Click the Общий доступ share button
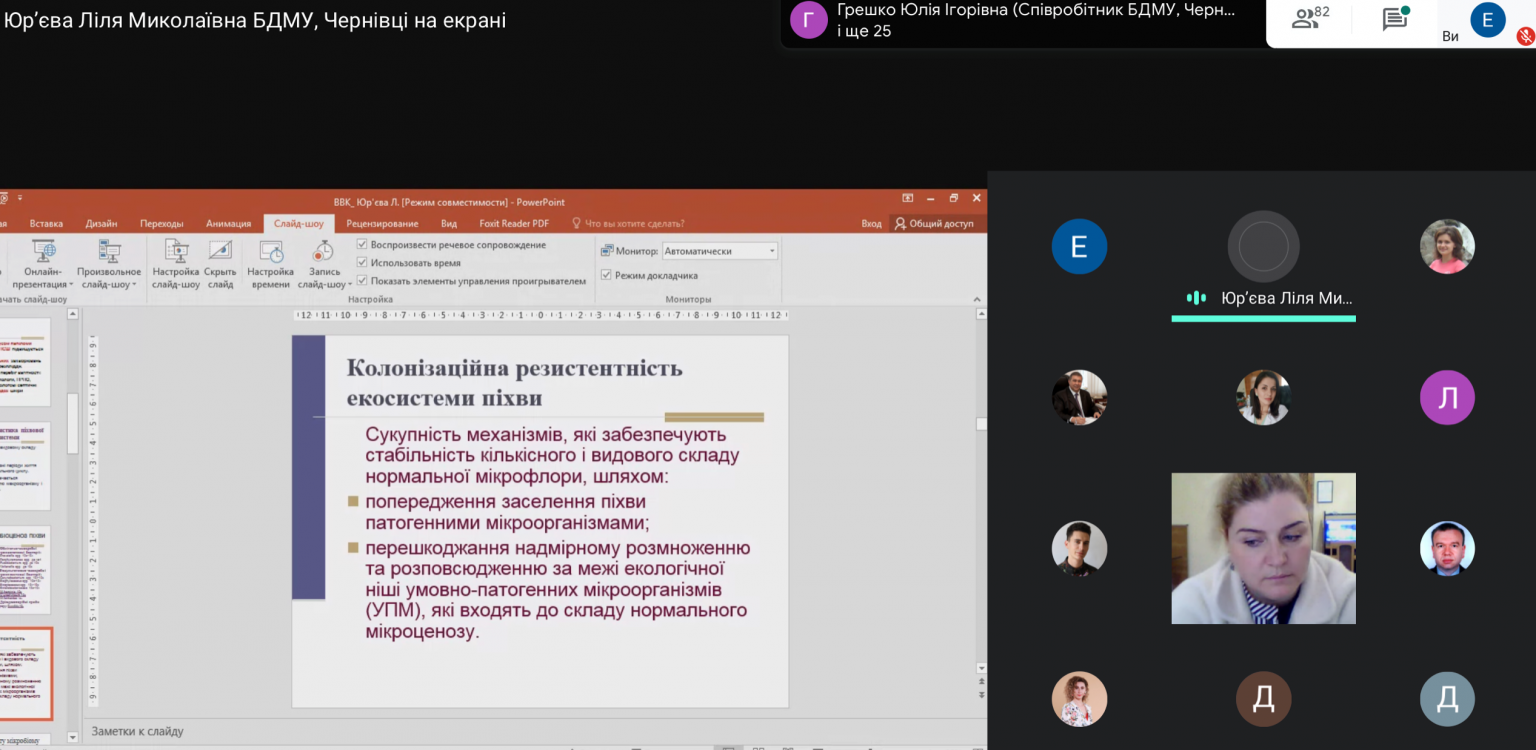 click(x=934, y=224)
